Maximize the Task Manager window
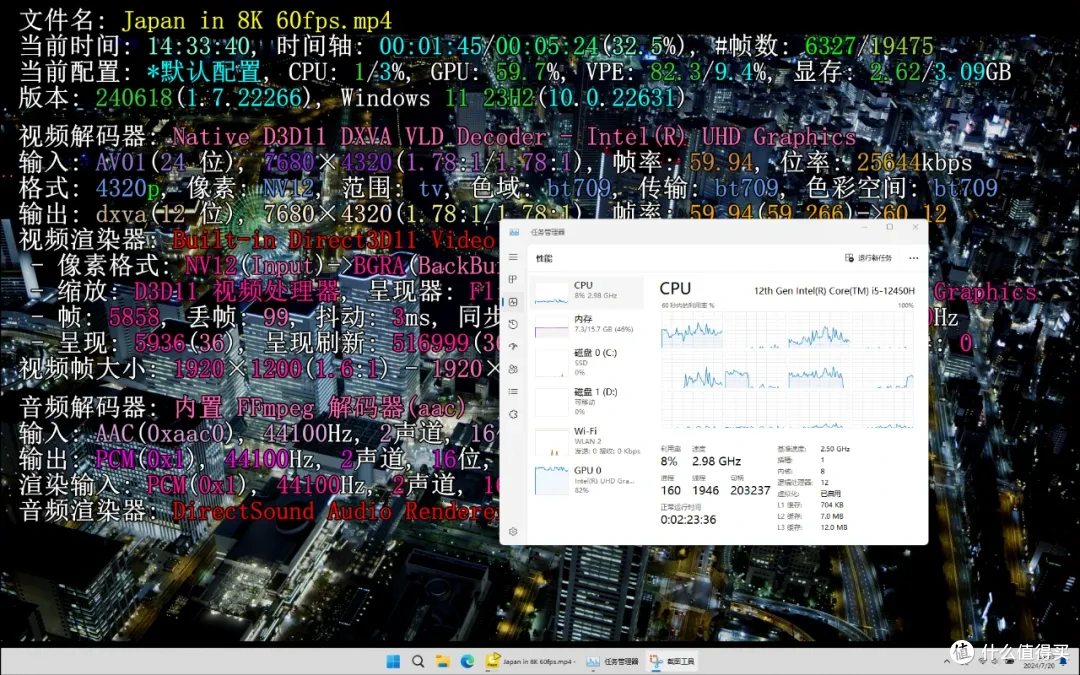The height and width of the screenshot is (675, 1080). tap(889, 227)
